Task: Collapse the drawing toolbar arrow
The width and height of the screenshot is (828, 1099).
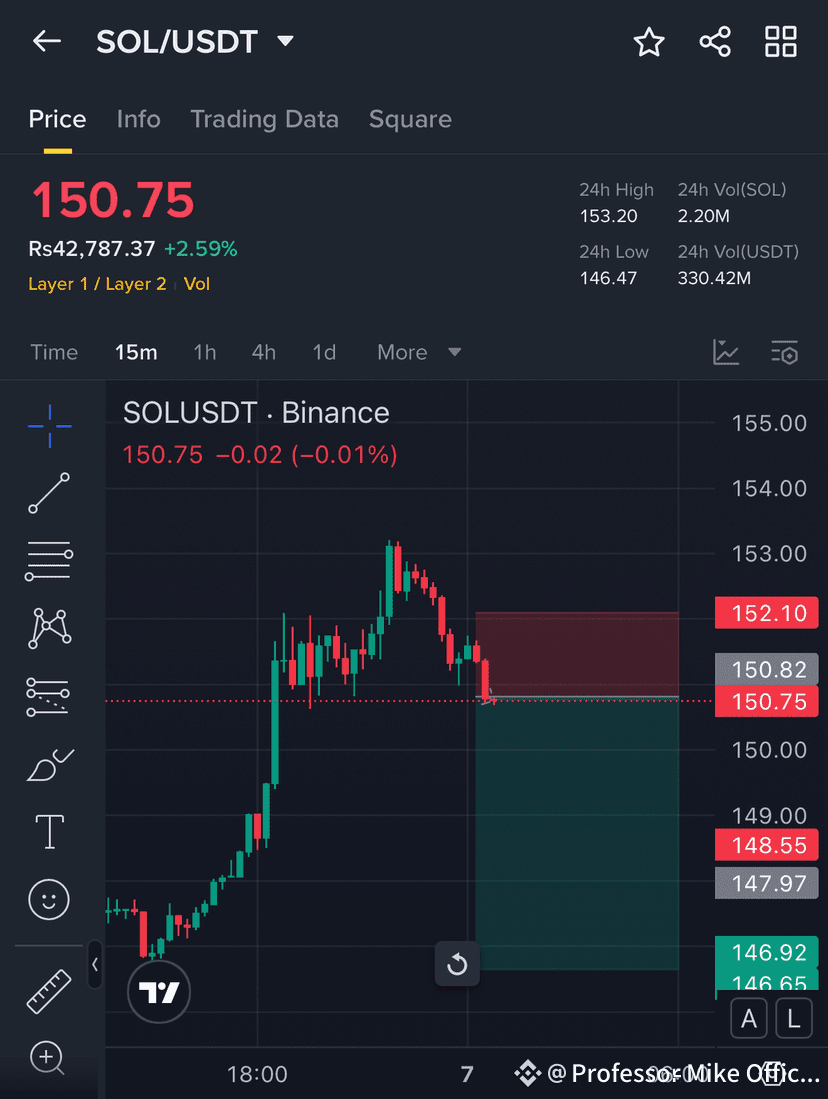Action: 95,965
